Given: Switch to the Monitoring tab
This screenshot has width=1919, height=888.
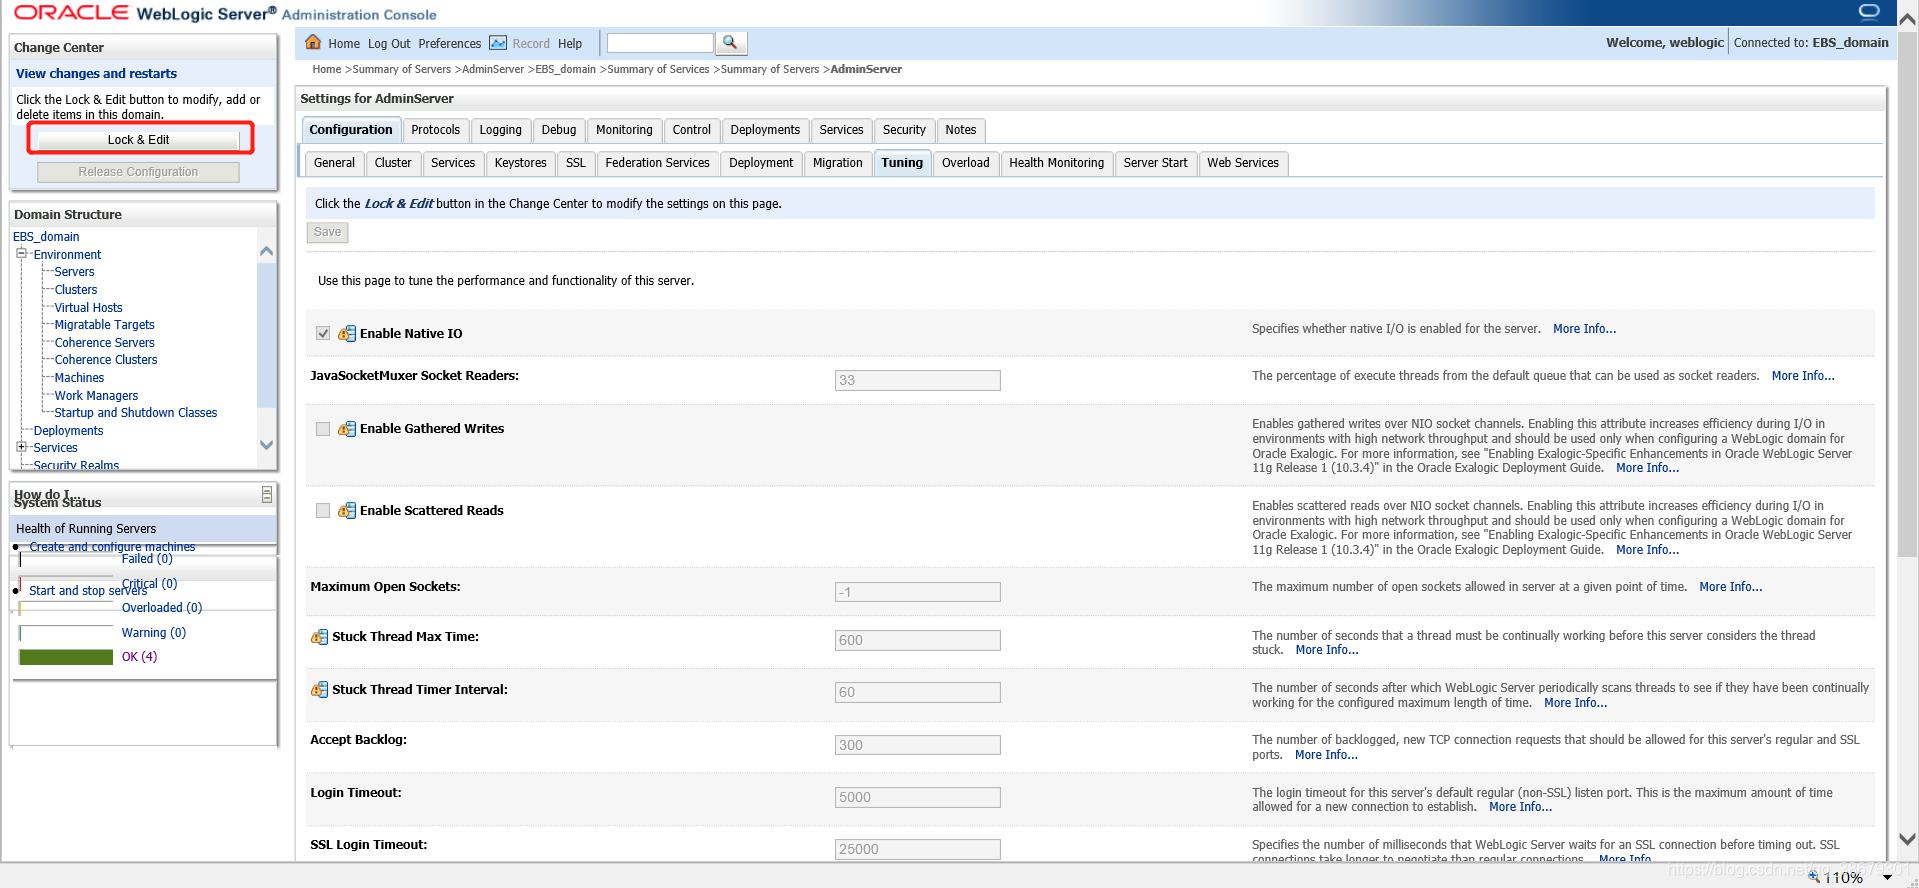Looking at the screenshot, I should [624, 130].
